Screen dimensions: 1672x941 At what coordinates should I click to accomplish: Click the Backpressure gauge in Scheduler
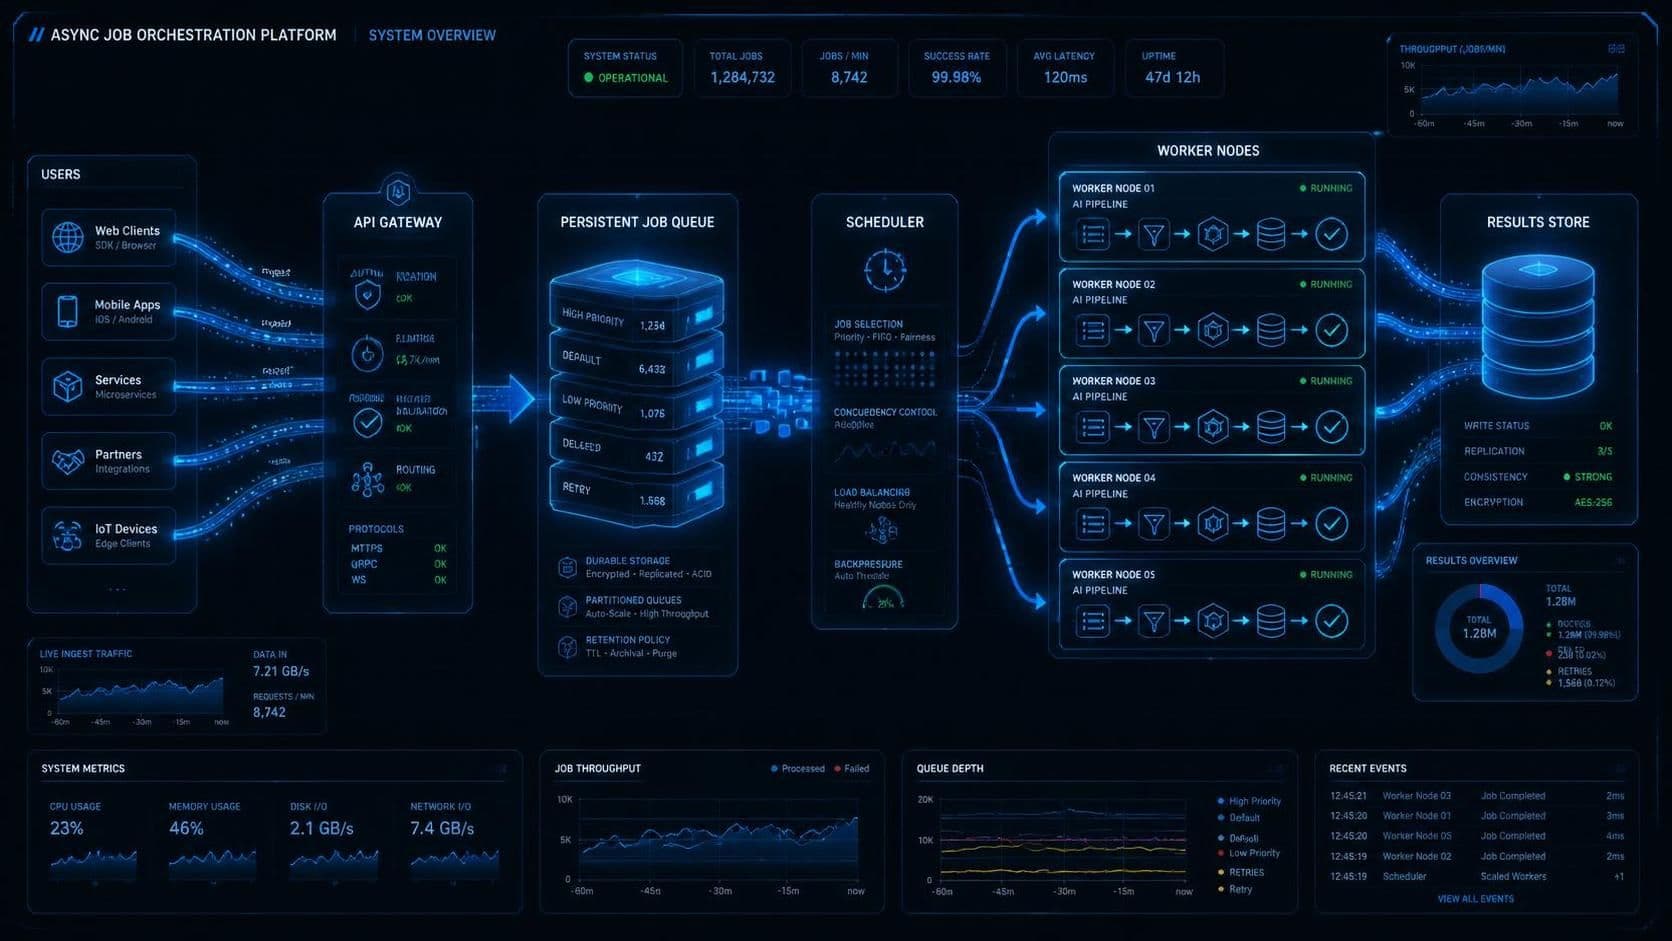click(884, 597)
